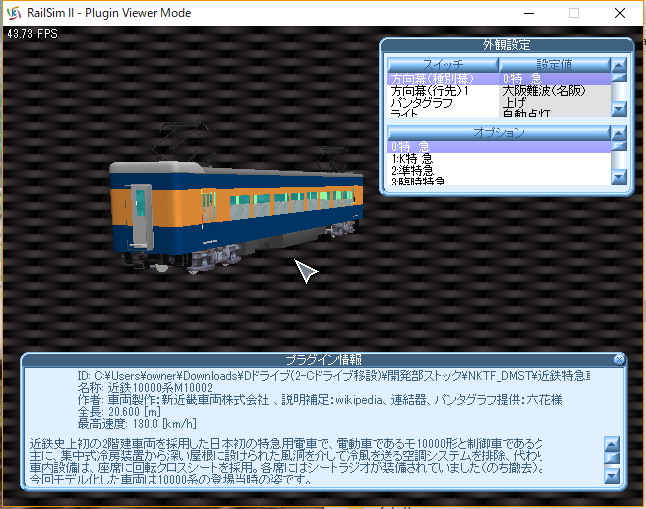Click the down arrow of the オプション list scrollbar
This screenshot has height=509, width=646.
619,177
